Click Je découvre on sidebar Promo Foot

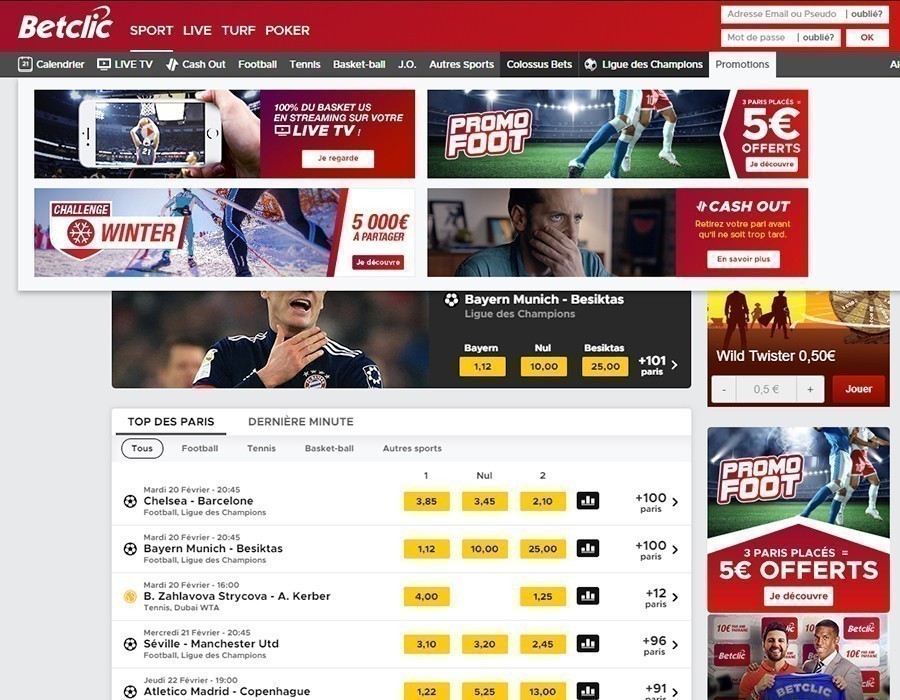click(798, 596)
